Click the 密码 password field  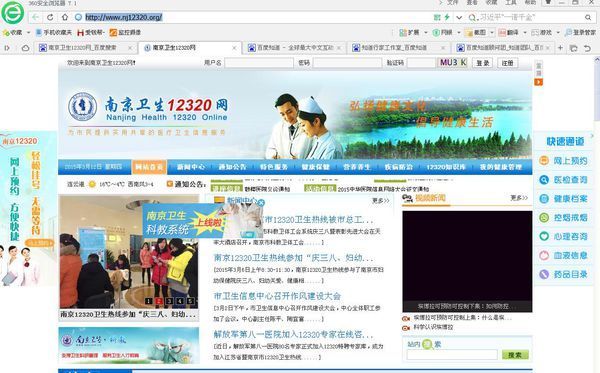point(347,63)
